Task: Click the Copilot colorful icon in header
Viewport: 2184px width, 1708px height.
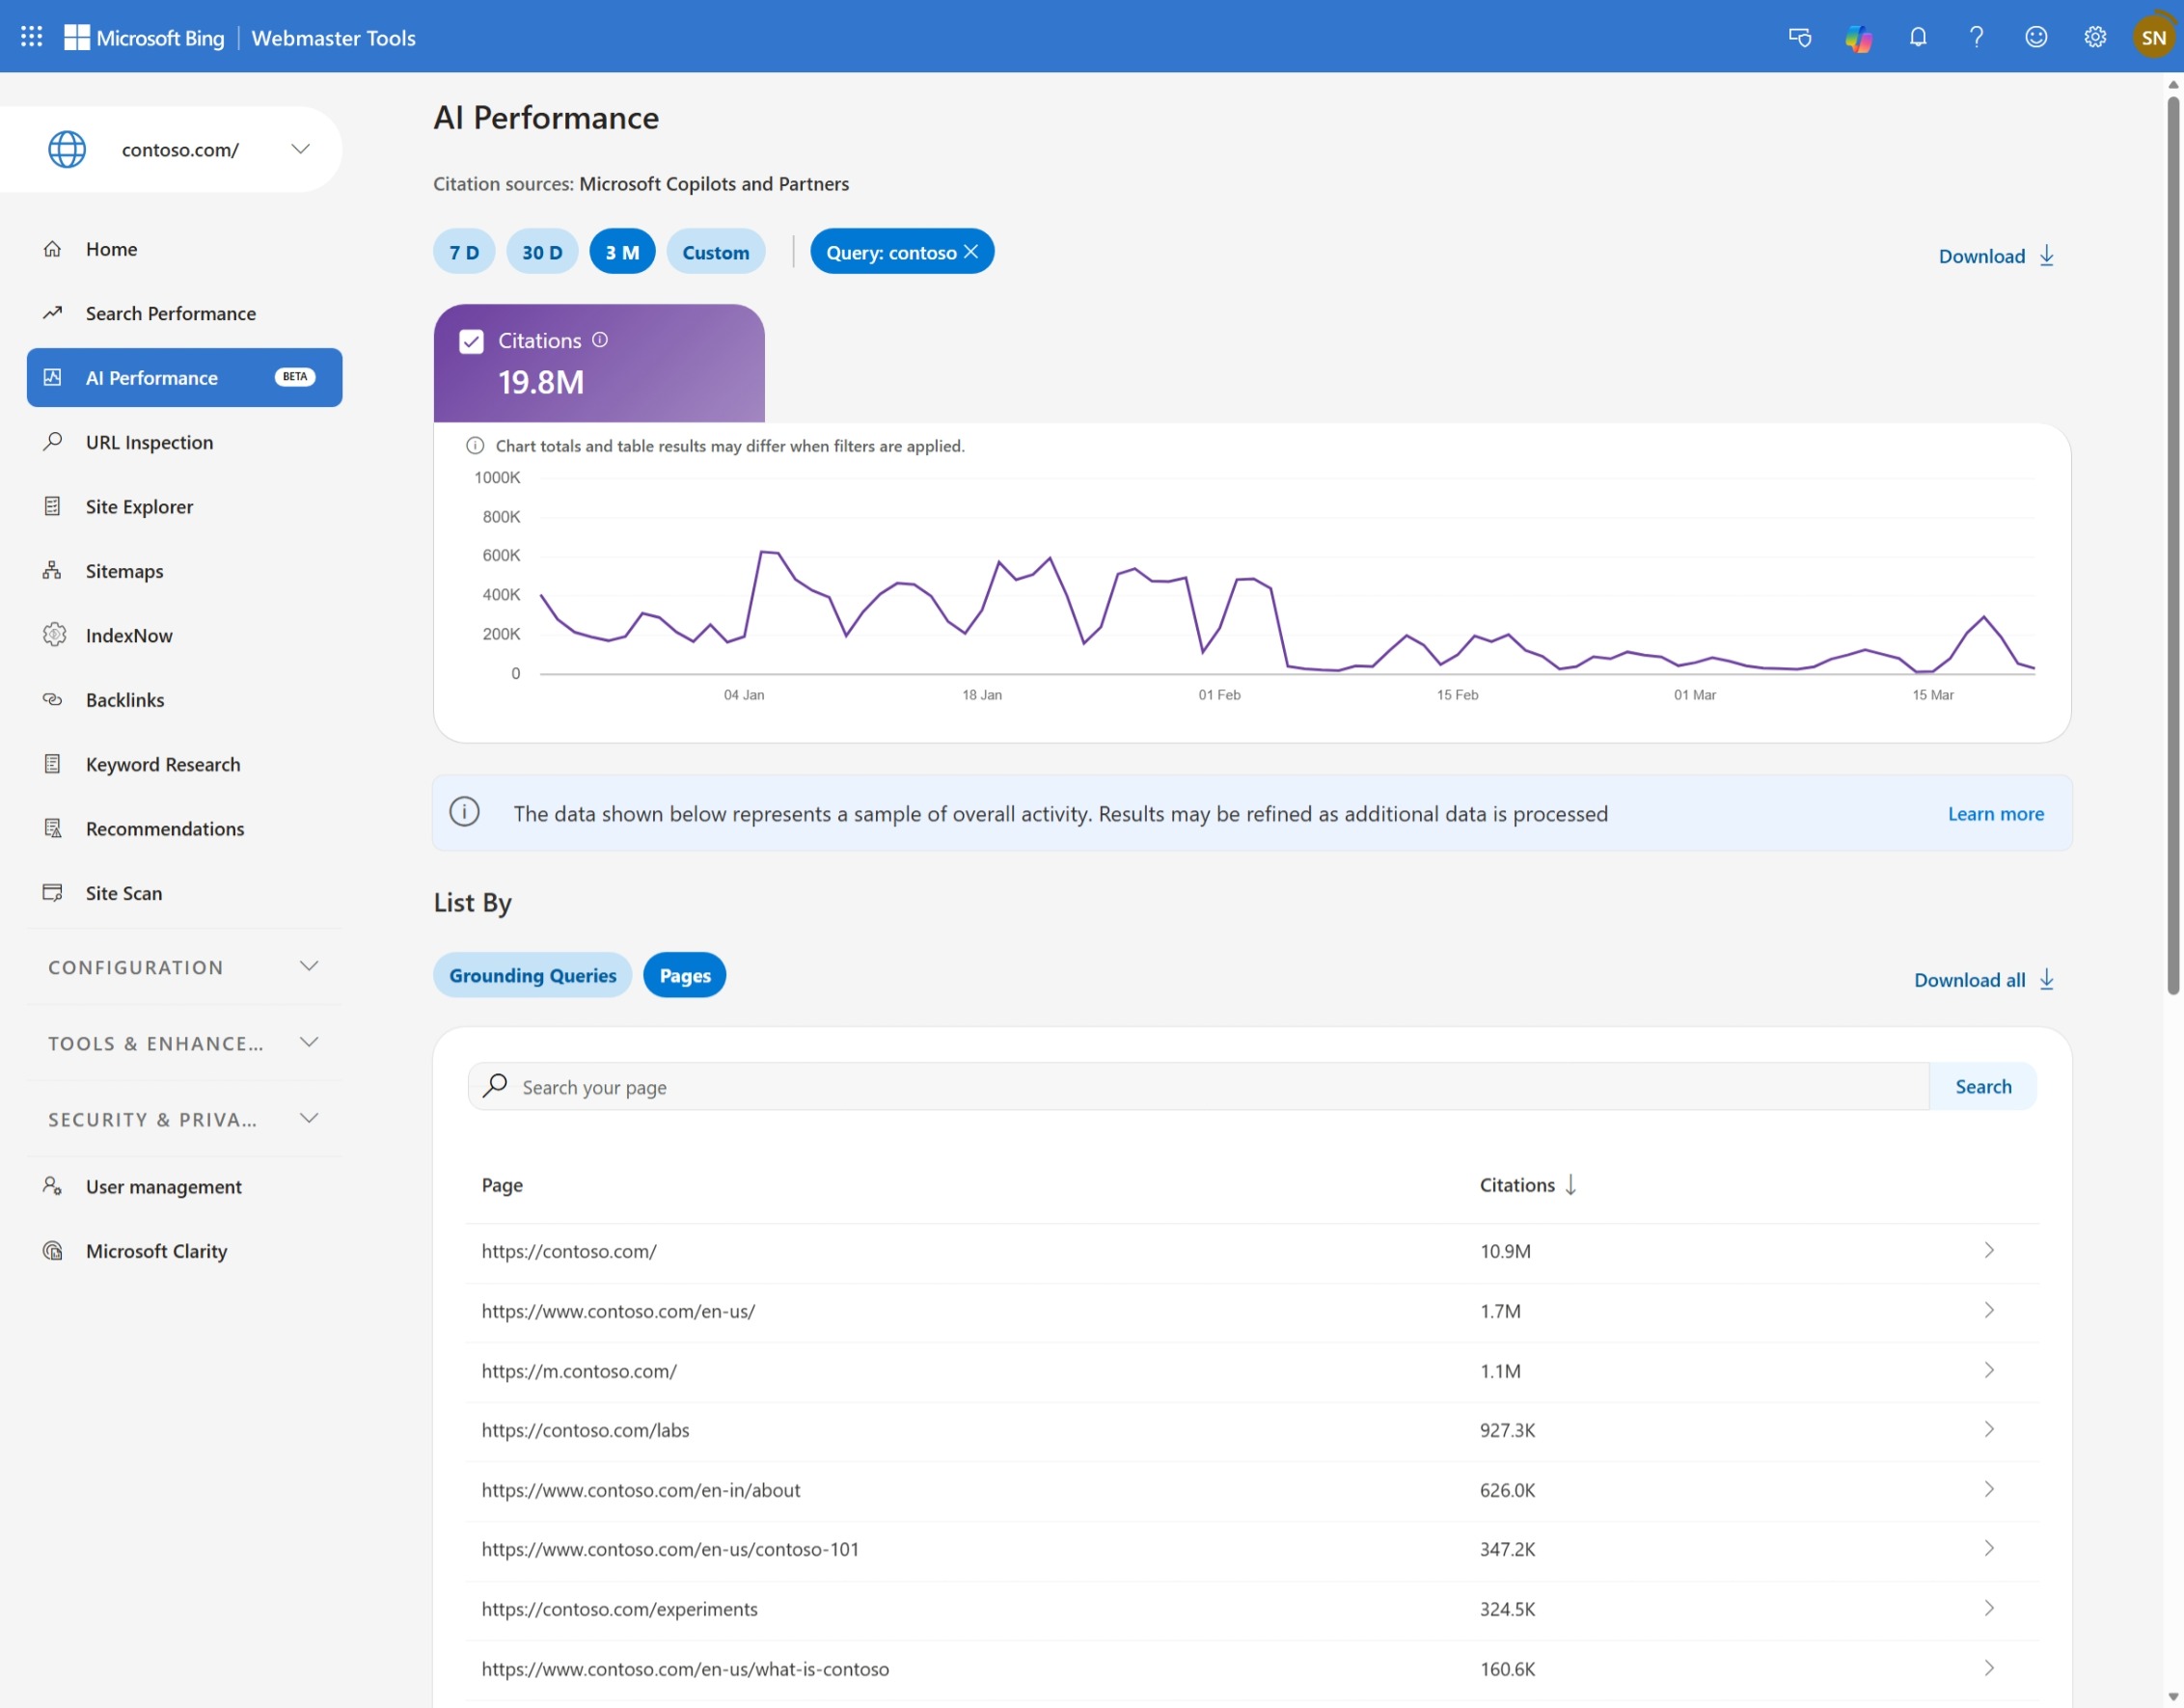Action: (x=1858, y=38)
